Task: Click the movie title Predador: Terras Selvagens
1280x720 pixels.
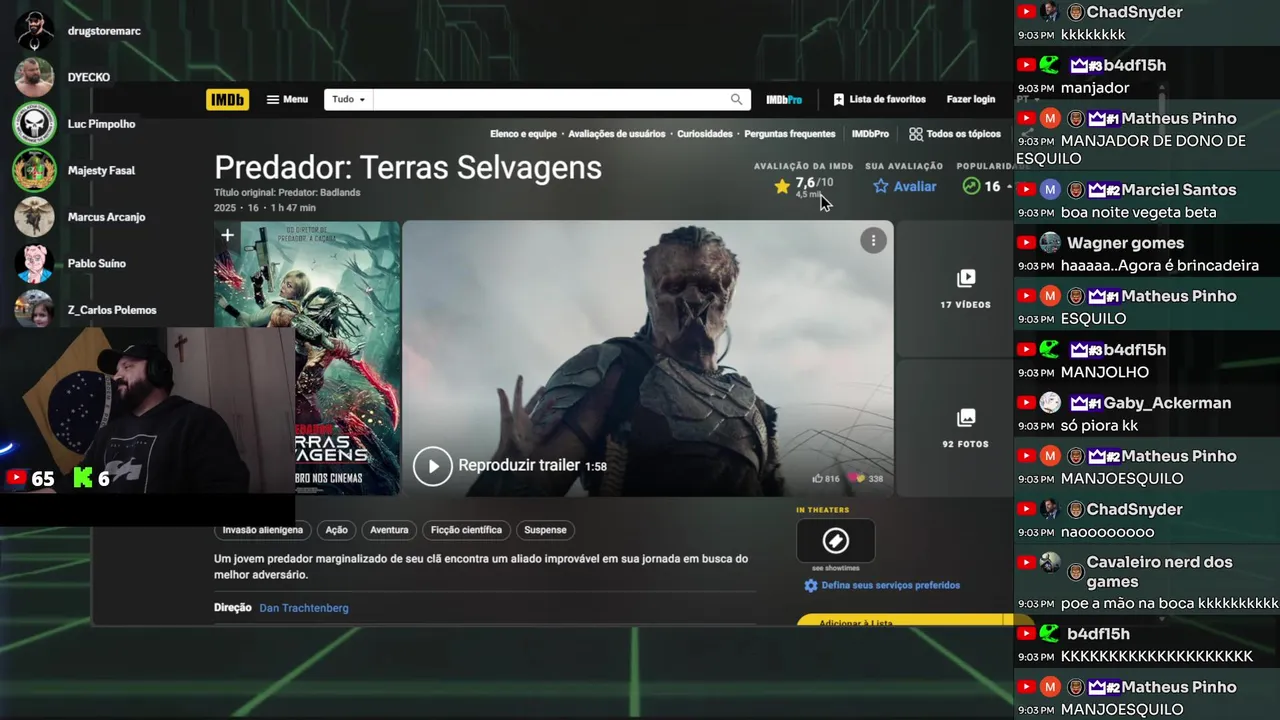Action: pos(408,167)
